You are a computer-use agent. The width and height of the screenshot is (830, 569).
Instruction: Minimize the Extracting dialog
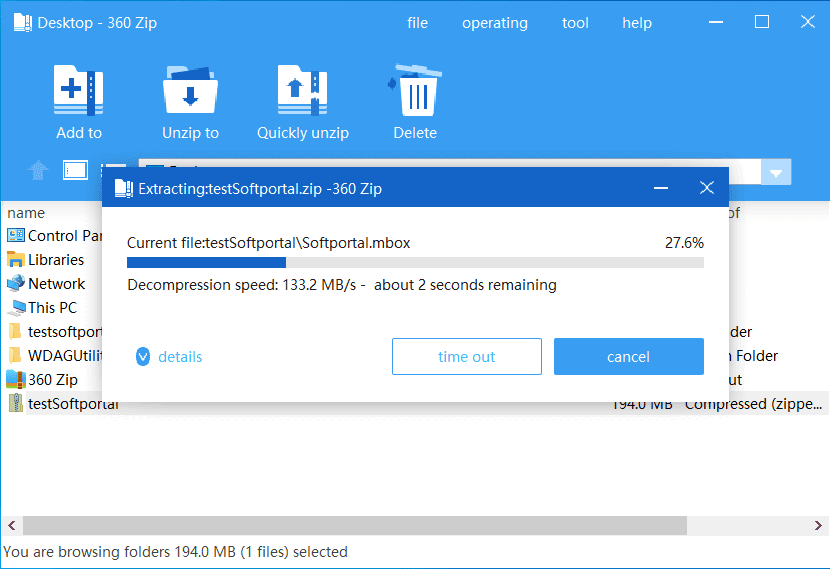pyautogui.click(x=661, y=188)
